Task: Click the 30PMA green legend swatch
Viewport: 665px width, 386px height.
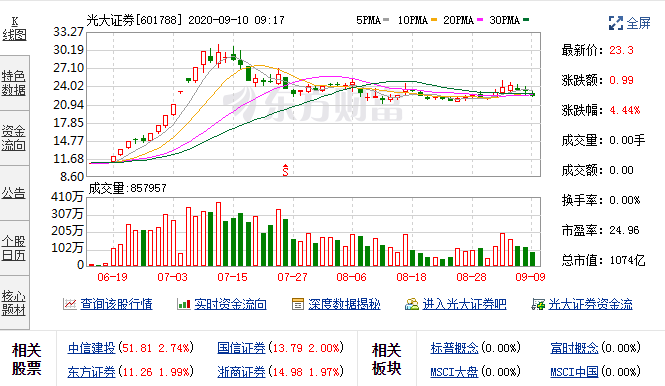Action: tap(526, 20)
